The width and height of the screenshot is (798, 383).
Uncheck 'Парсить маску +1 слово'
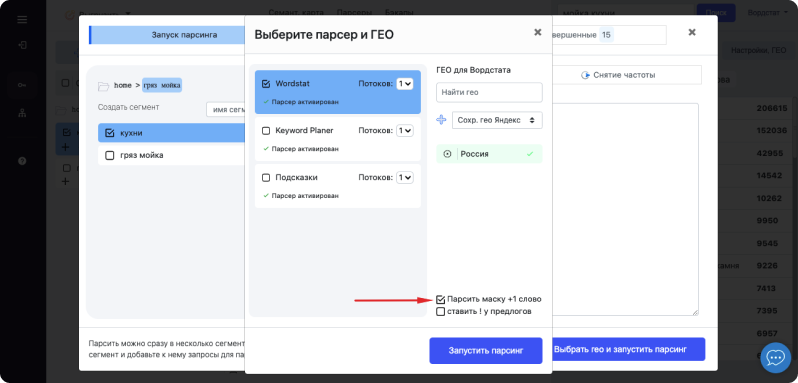[x=441, y=299]
